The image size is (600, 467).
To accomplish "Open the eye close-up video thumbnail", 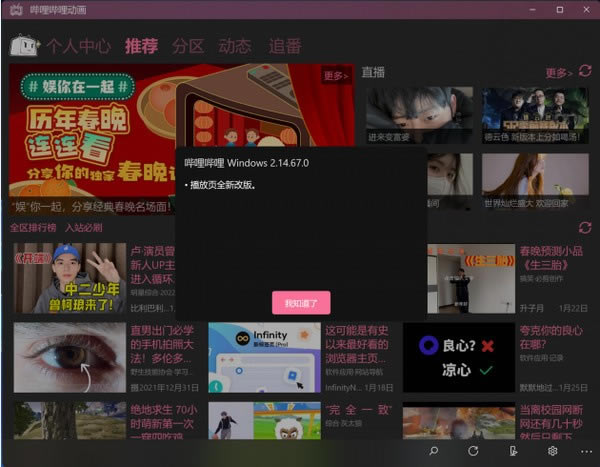I will pyautogui.click(x=69, y=357).
